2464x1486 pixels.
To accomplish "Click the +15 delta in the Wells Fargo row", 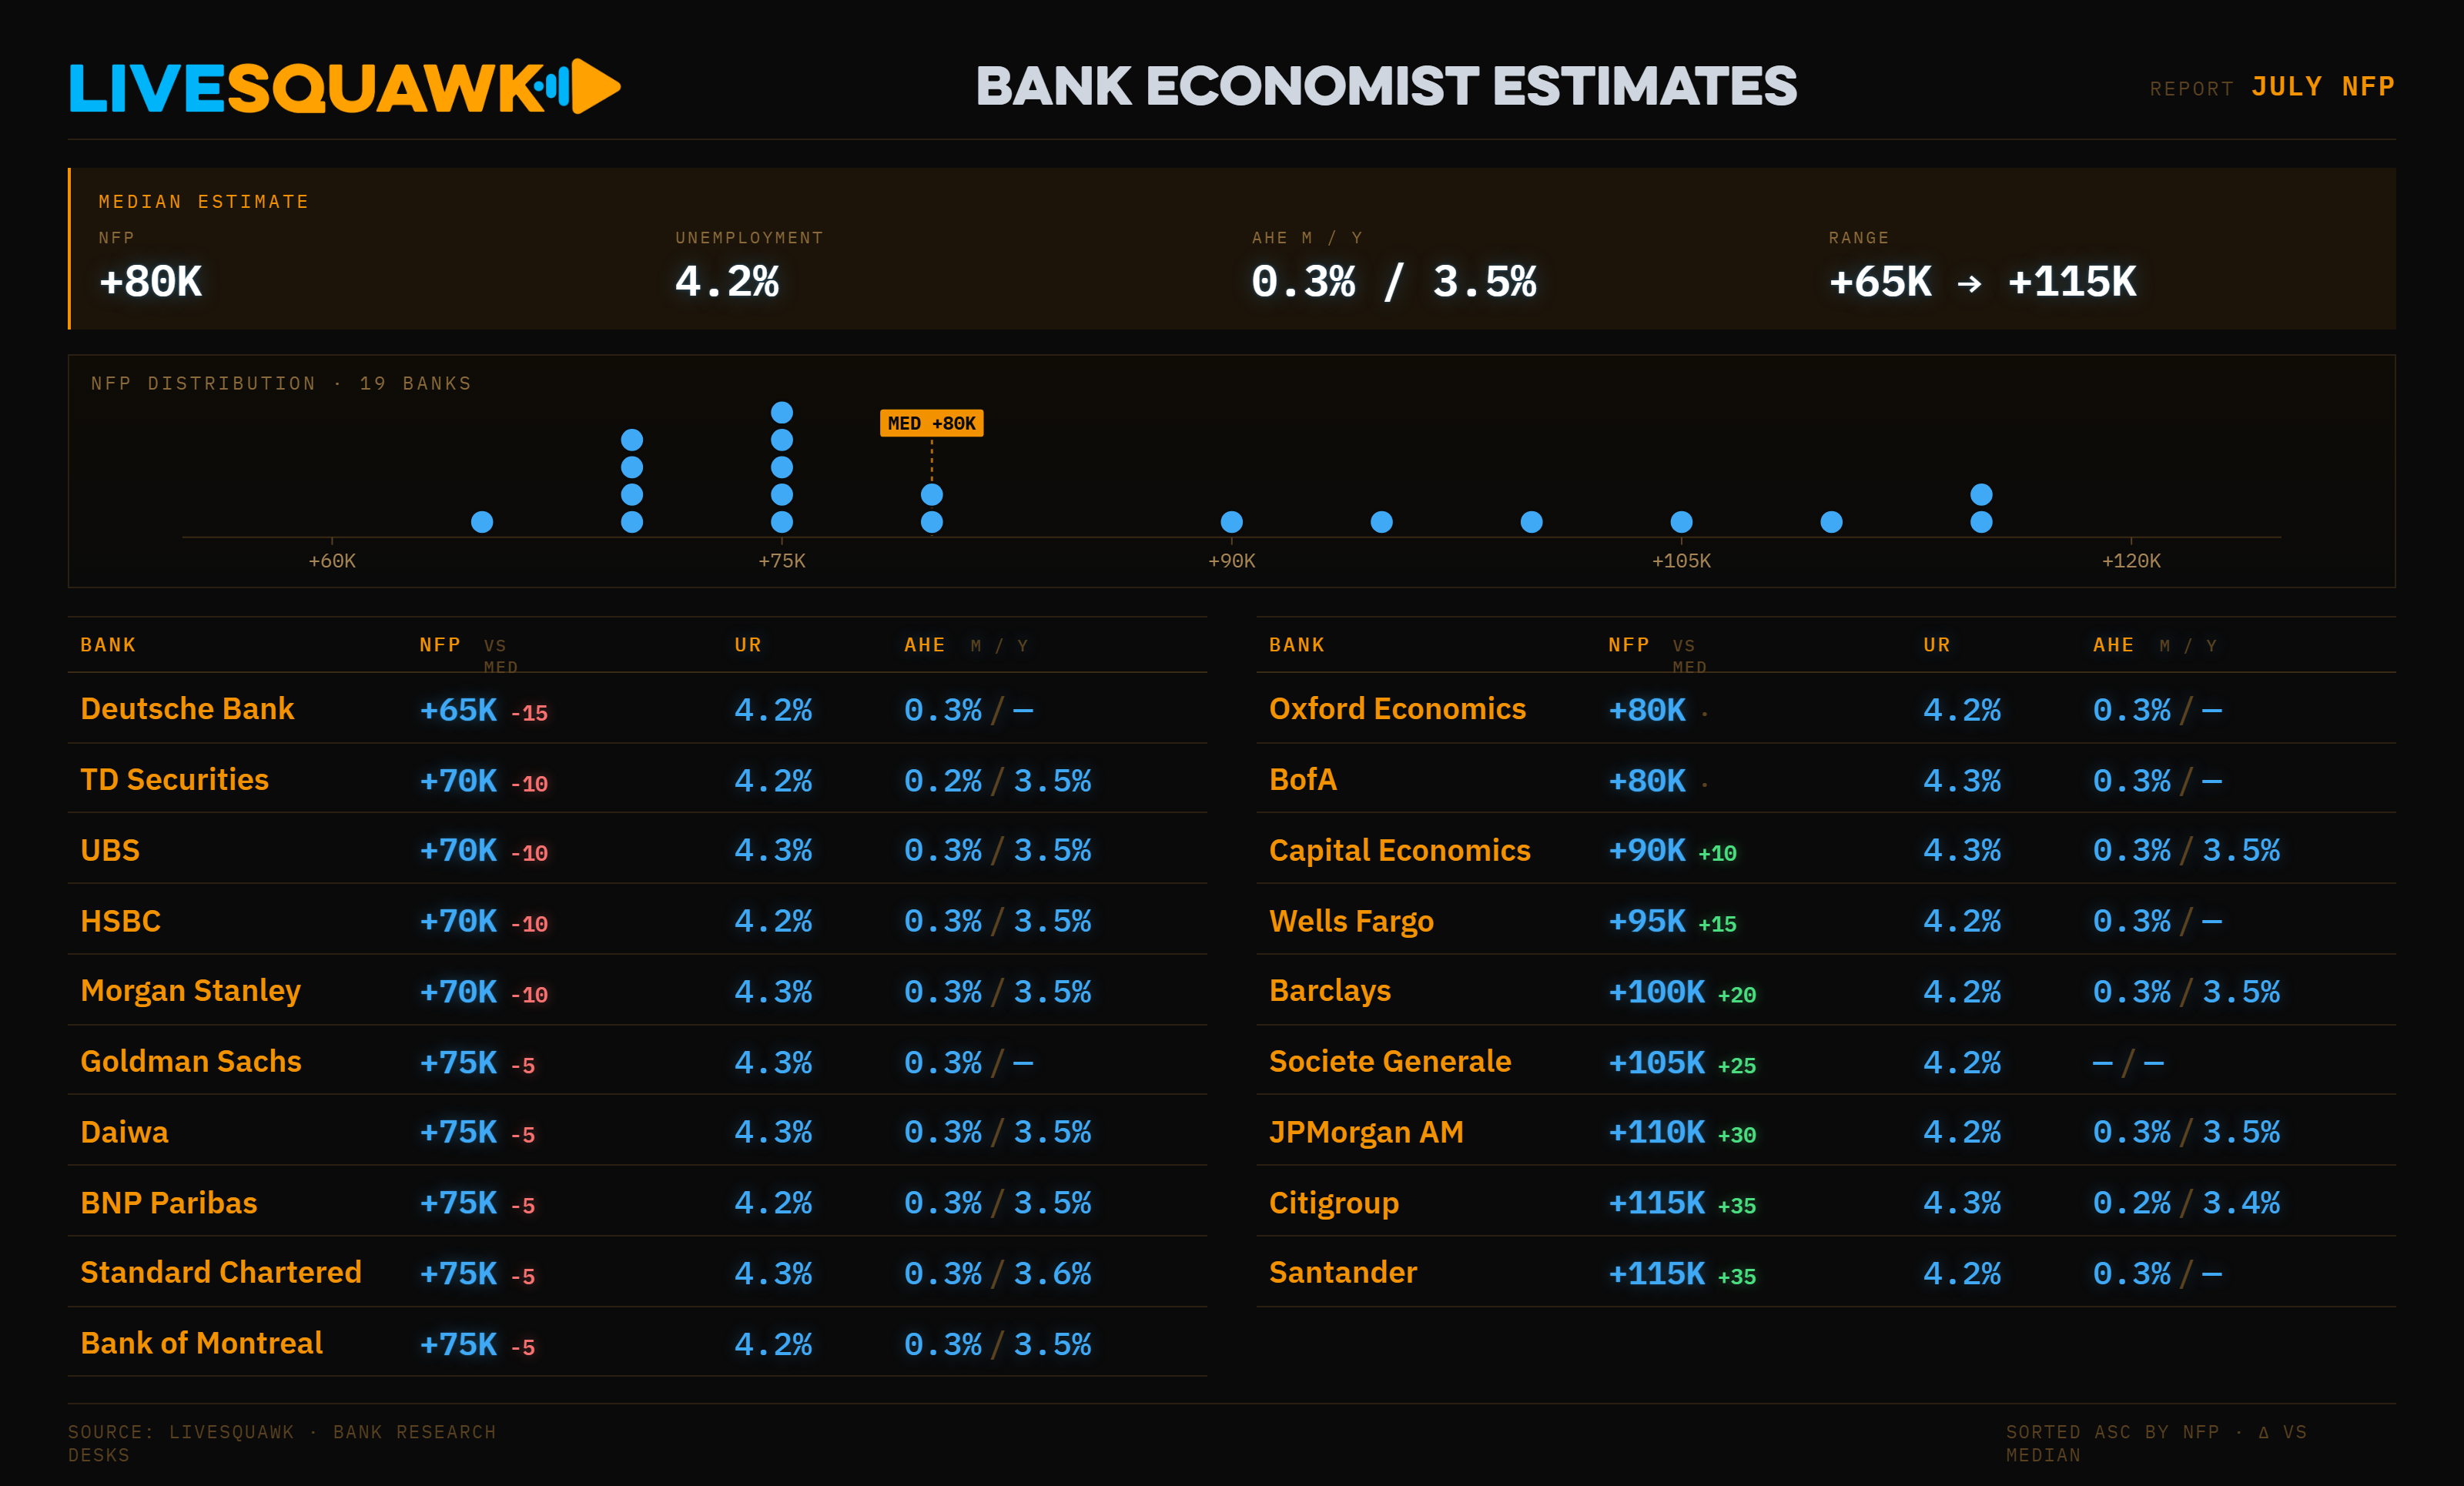I will click(x=1718, y=925).
